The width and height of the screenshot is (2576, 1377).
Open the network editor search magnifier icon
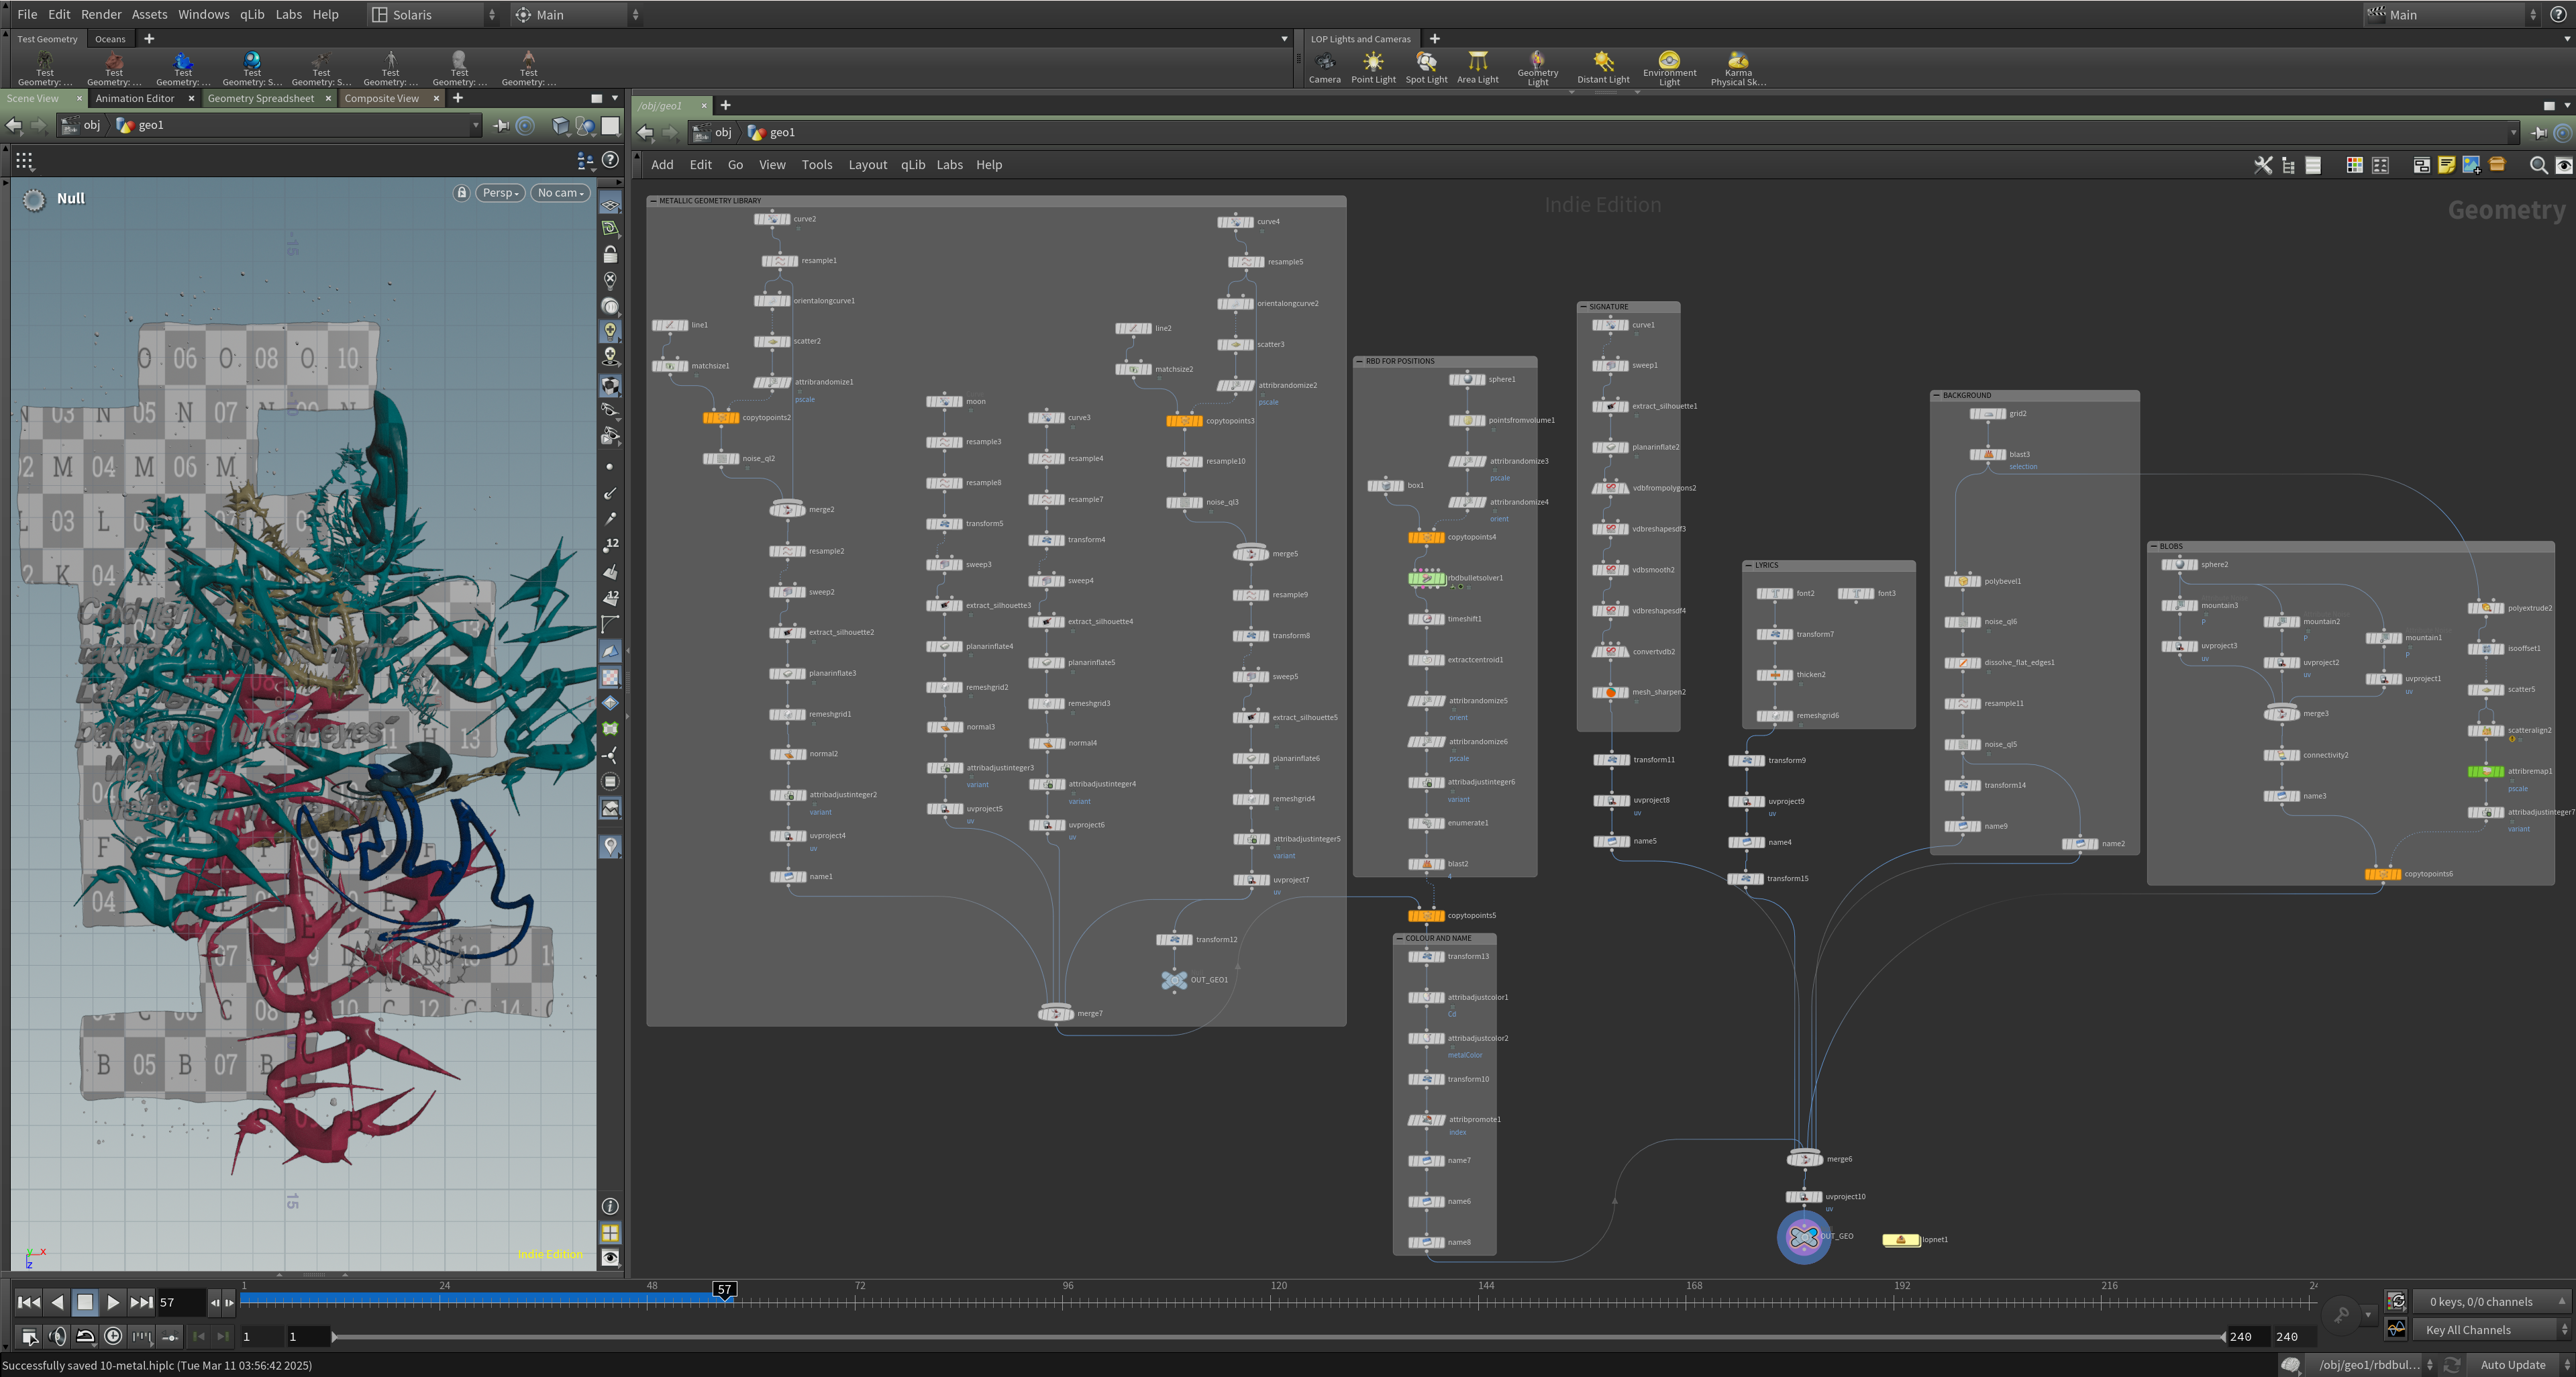(2538, 165)
